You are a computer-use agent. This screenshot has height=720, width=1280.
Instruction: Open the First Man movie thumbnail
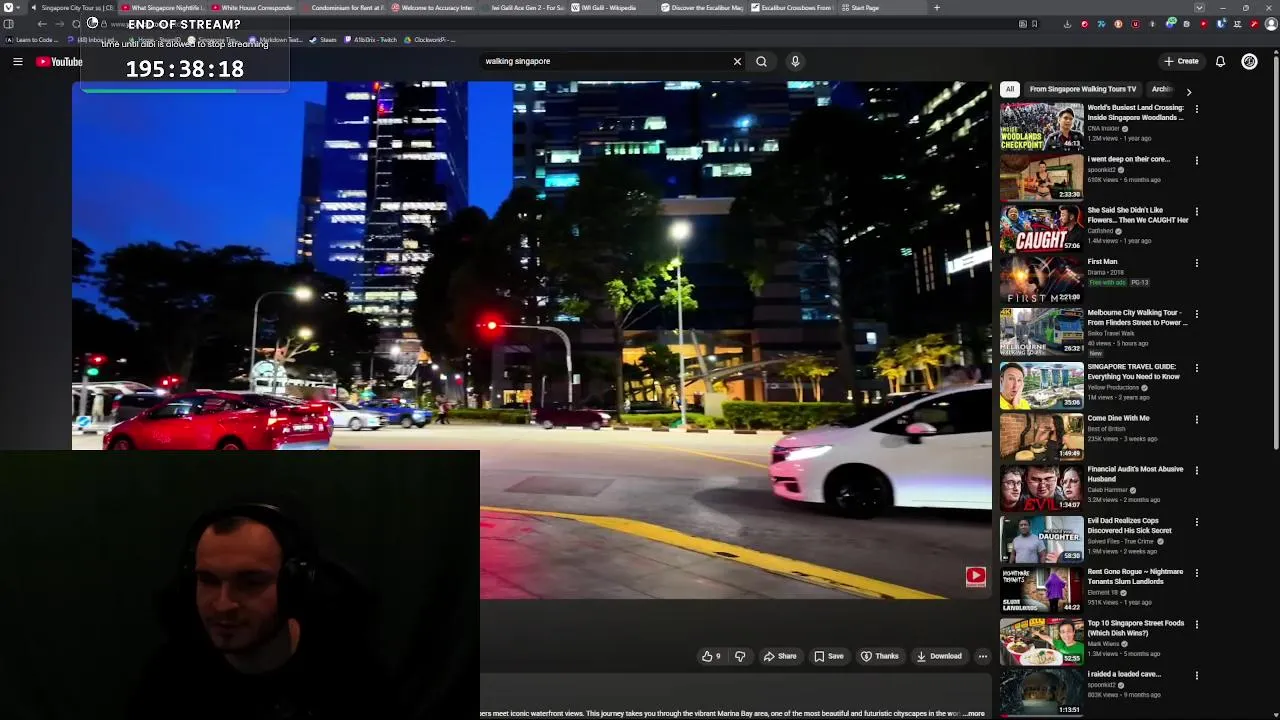[x=1041, y=280]
